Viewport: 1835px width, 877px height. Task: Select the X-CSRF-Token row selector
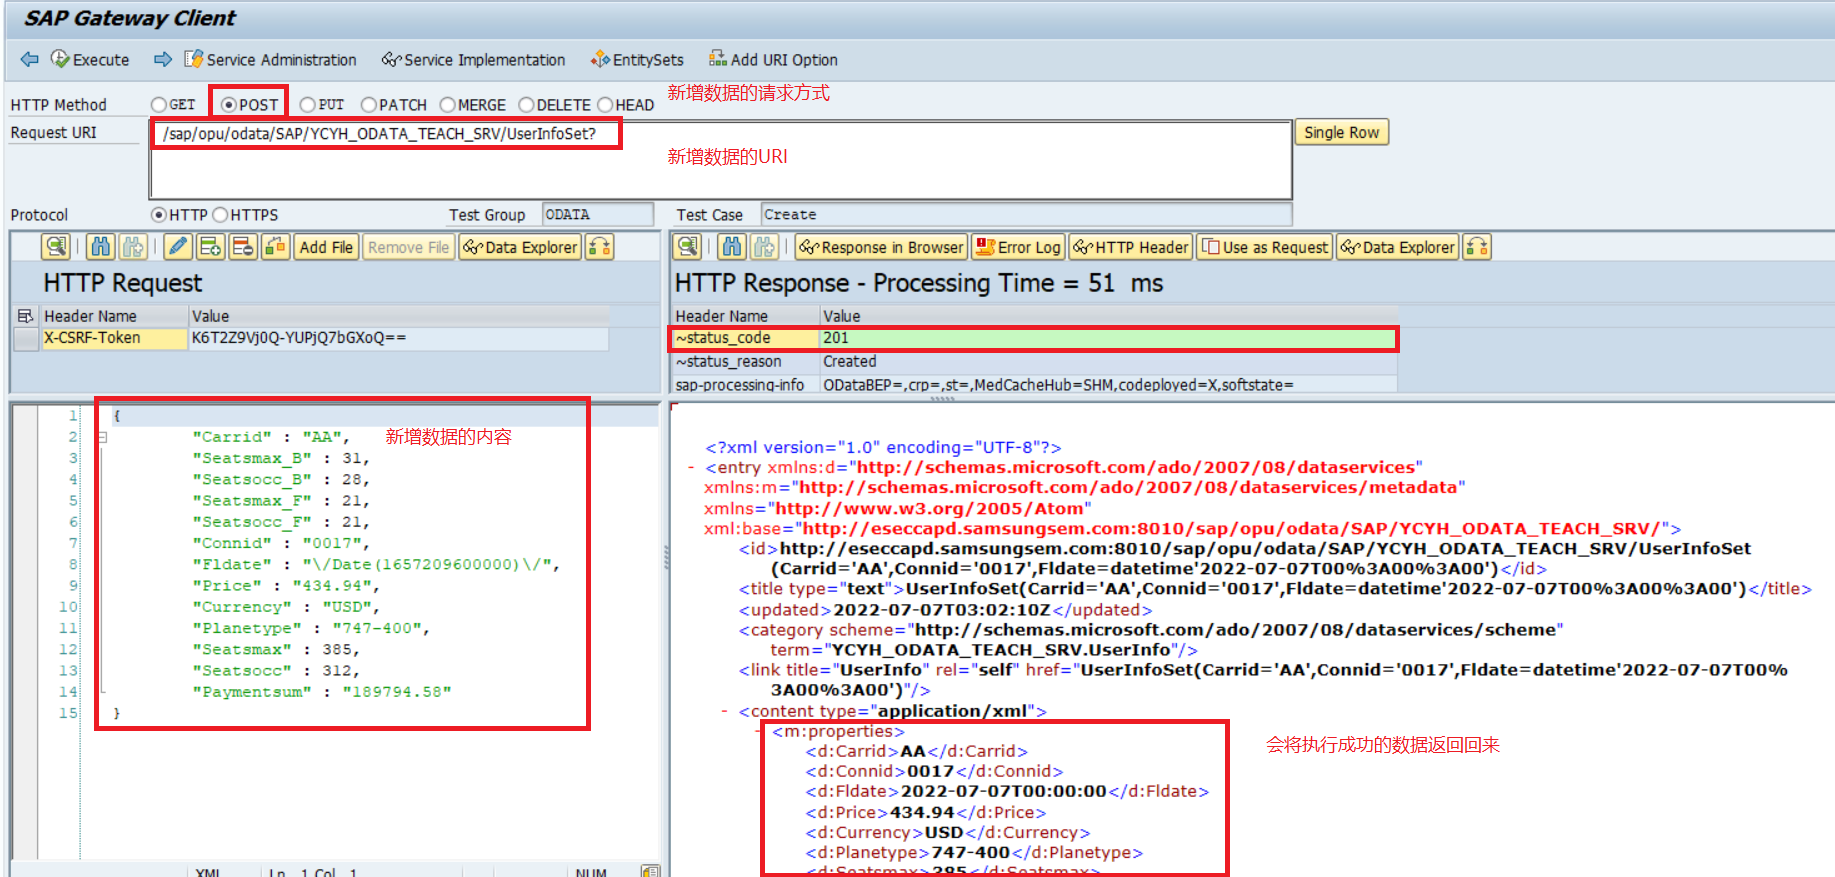(x=26, y=339)
